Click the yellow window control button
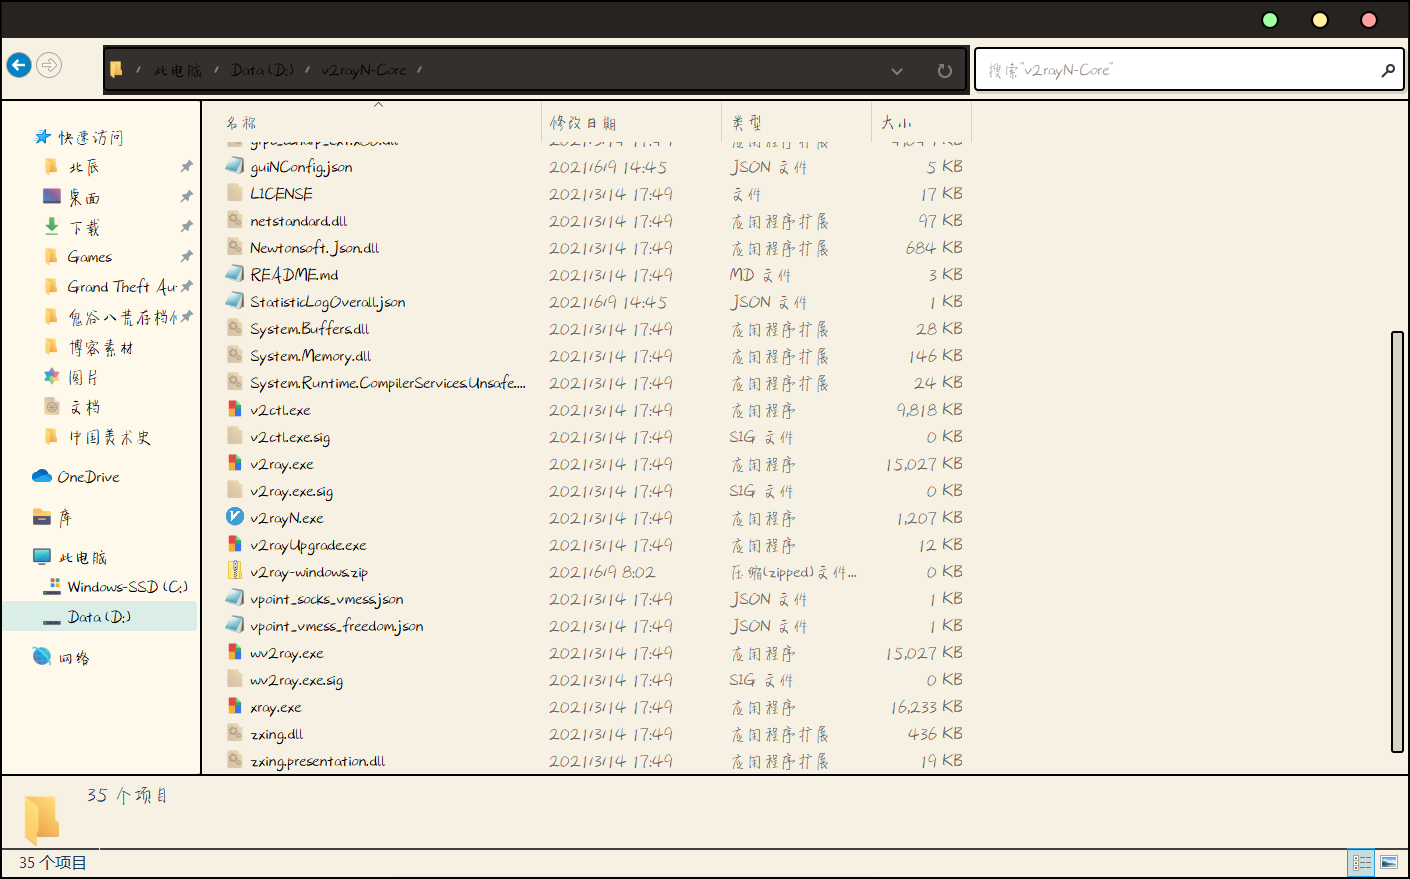1410x879 pixels. [x=1320, y=20]
